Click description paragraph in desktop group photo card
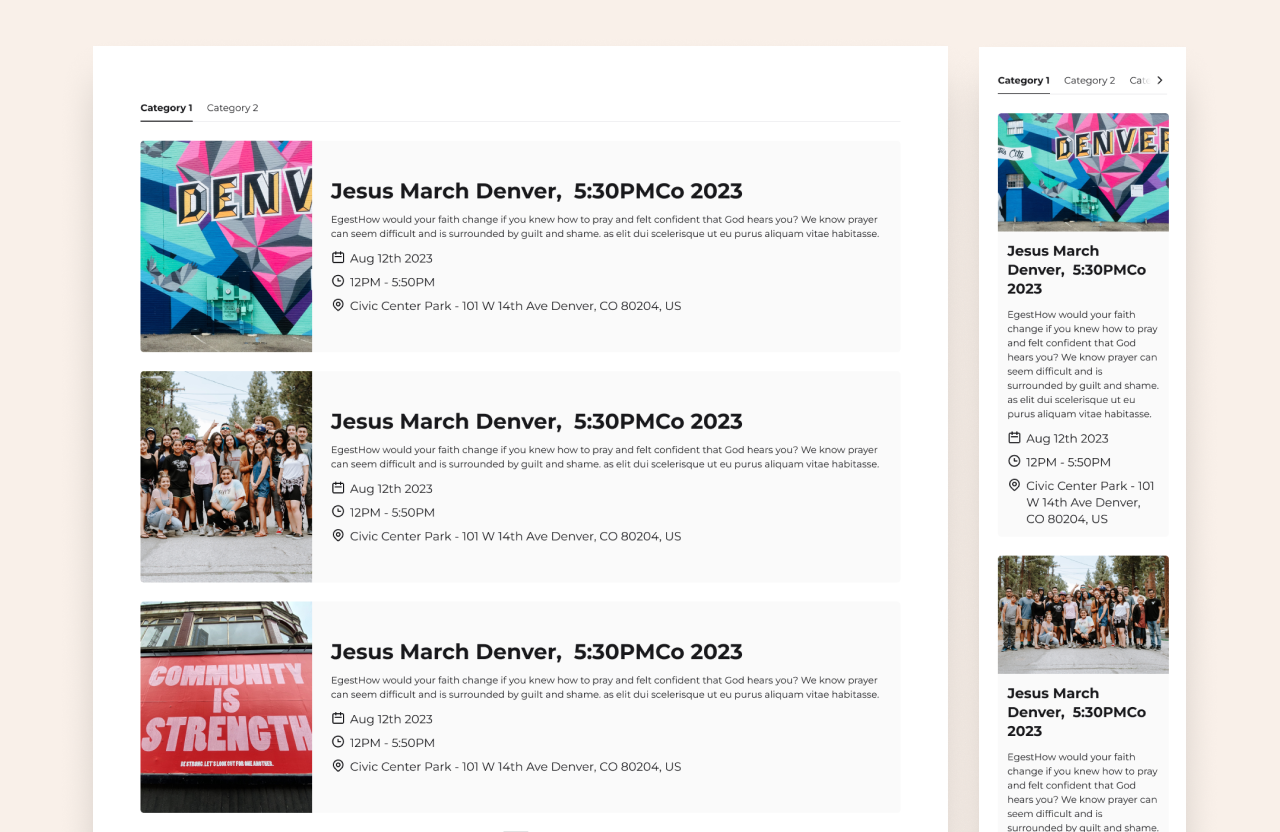This screenshot has height=832, width=1280. 605,457
